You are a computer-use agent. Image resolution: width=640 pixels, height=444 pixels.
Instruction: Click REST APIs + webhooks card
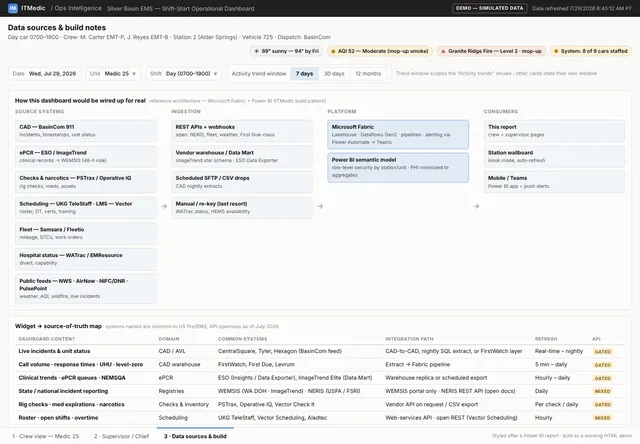[242, 131]
